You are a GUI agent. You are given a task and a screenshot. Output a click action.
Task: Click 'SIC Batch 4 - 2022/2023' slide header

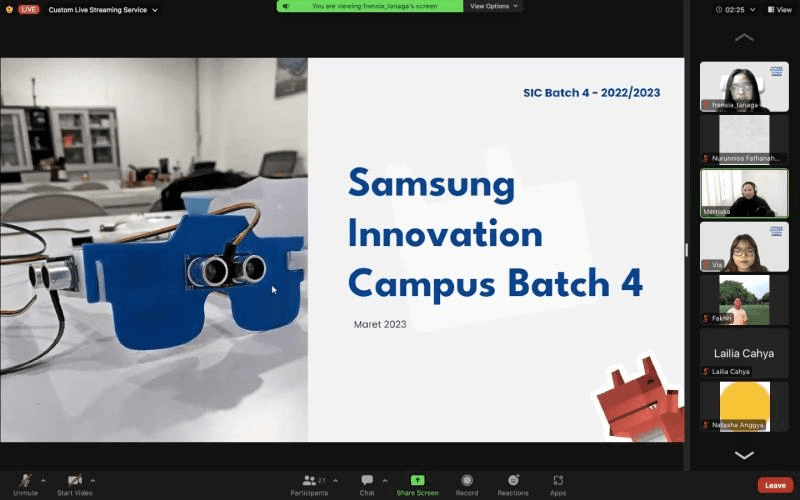tap(591, 93)
